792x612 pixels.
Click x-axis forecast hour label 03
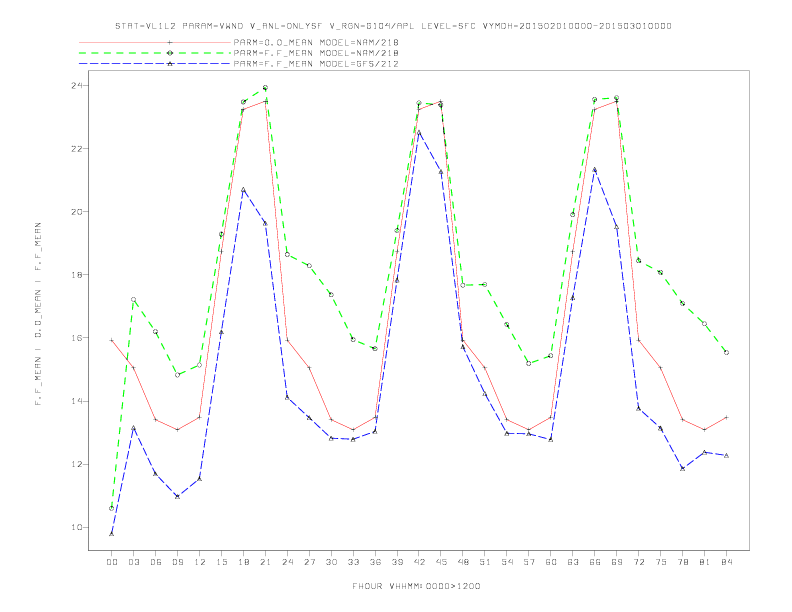tap(133, 562)
